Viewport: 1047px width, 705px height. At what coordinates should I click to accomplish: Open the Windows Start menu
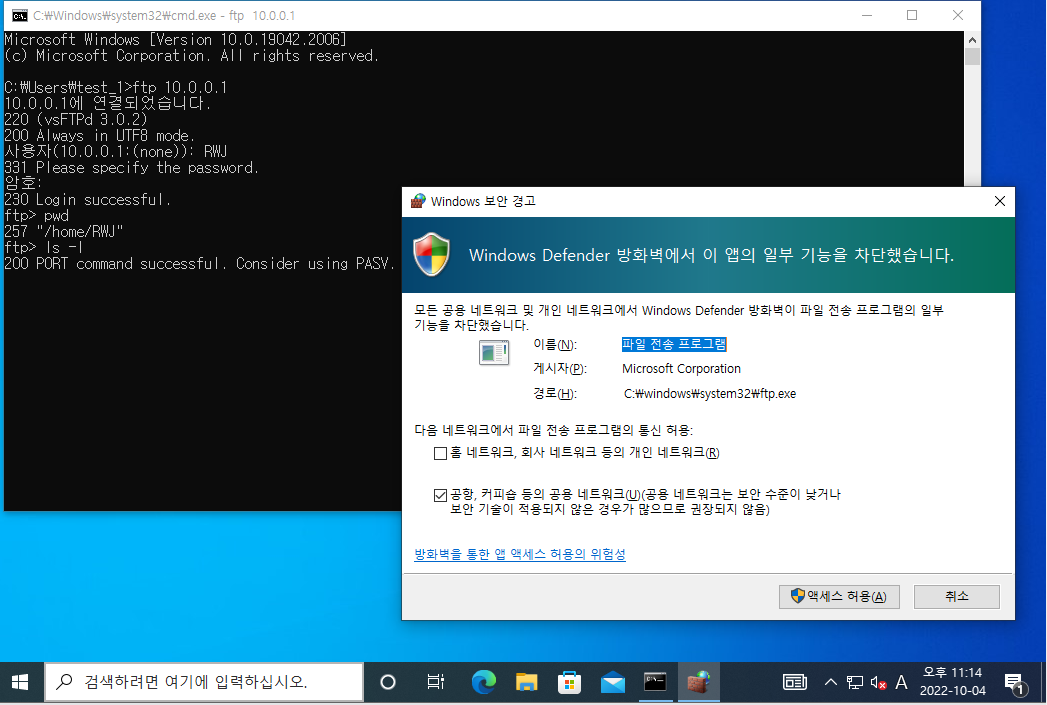(20, 682)
